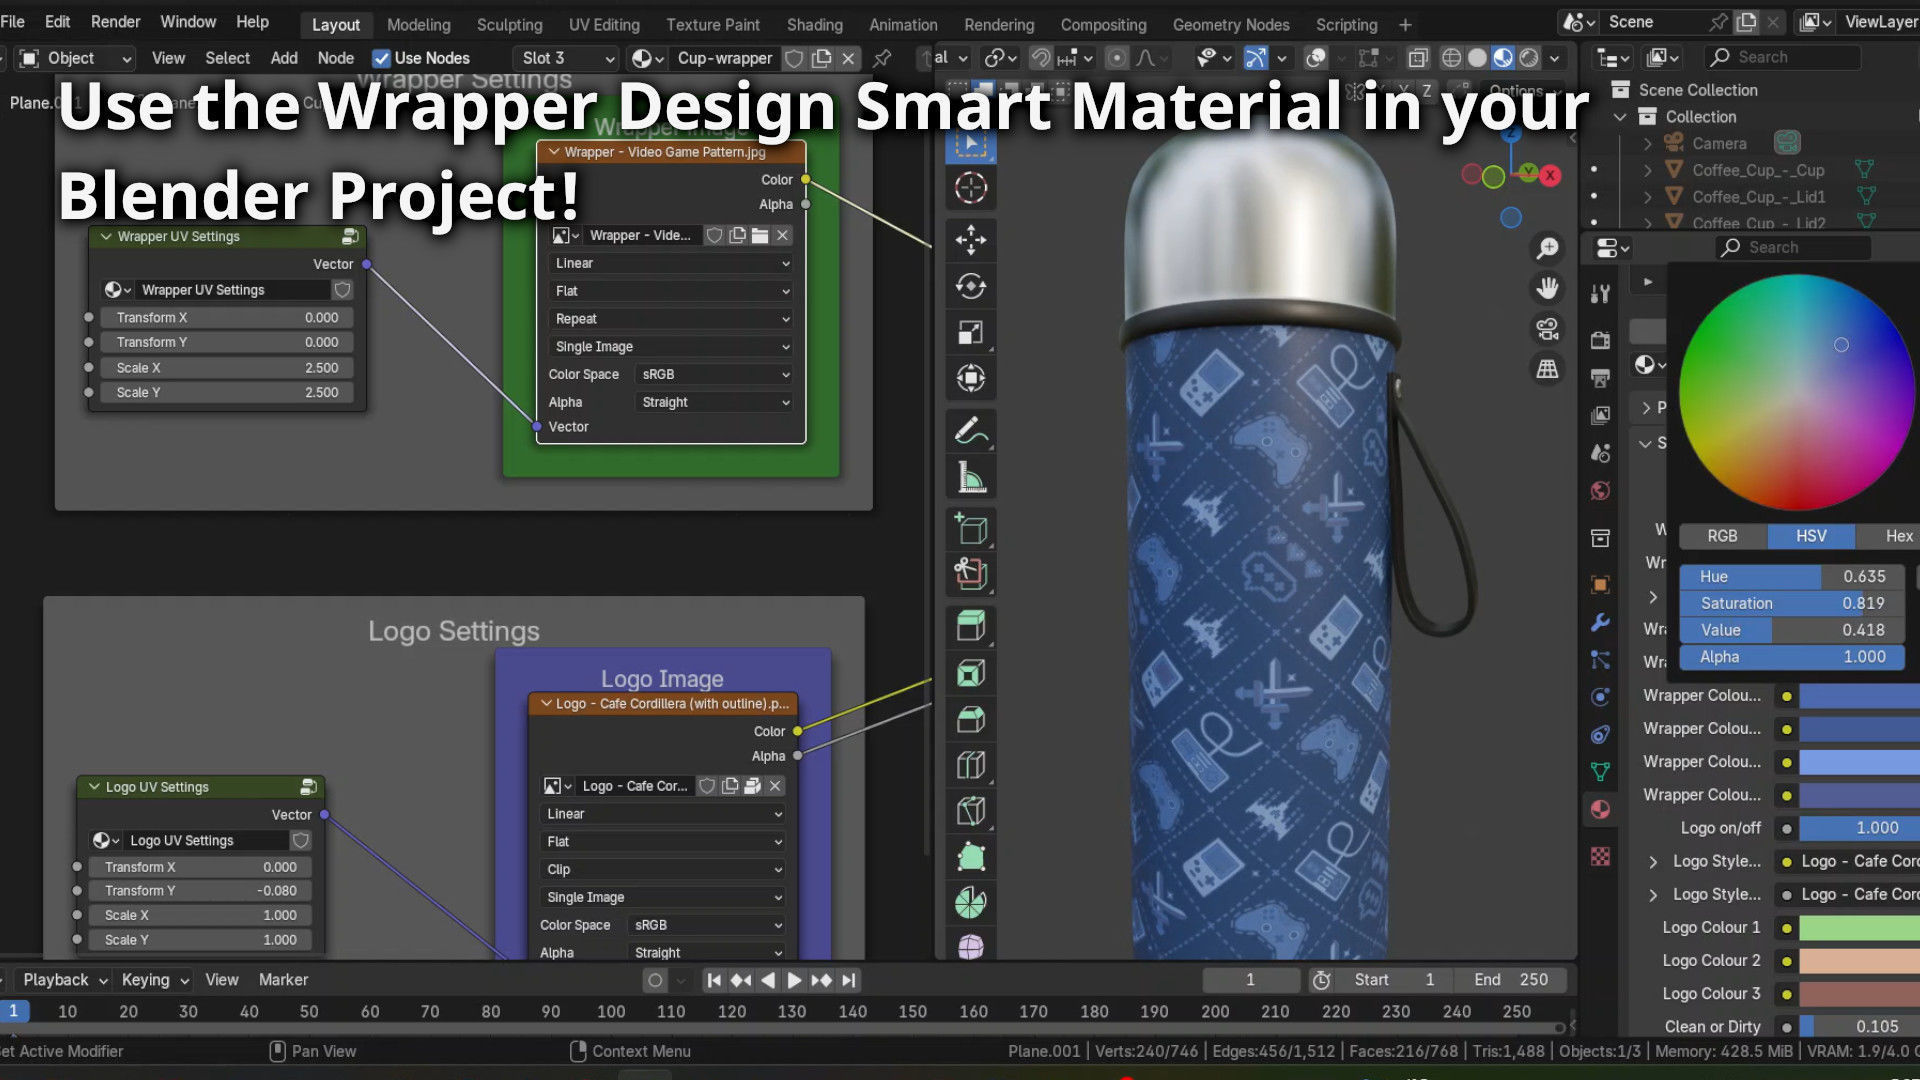
Task: Collapse the Wrapper UV Settings node
Action: [x=106, y=237]
